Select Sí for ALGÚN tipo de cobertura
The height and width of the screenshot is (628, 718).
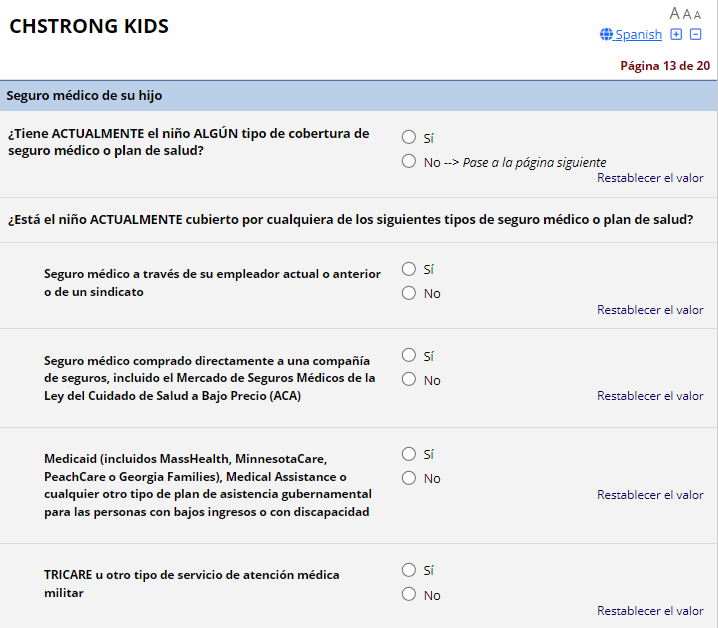click(x=409, y=137)
